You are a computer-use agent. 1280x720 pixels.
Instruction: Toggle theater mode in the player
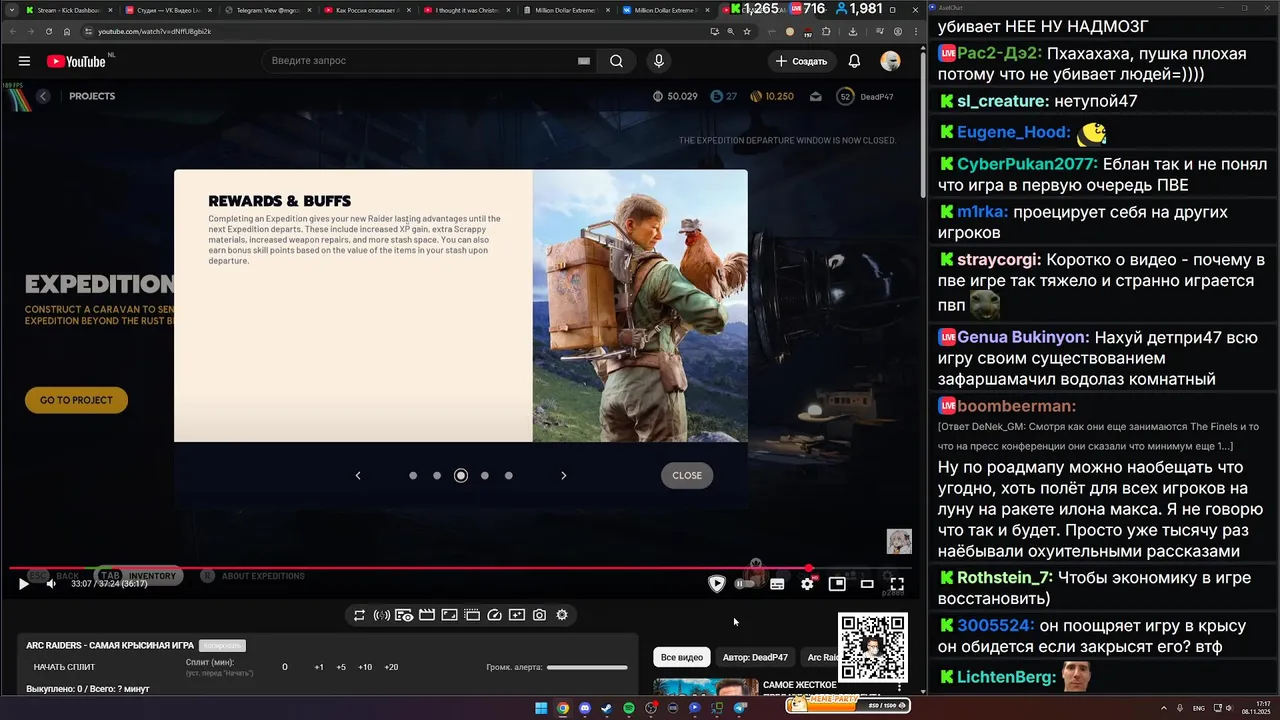click(867, 584)
